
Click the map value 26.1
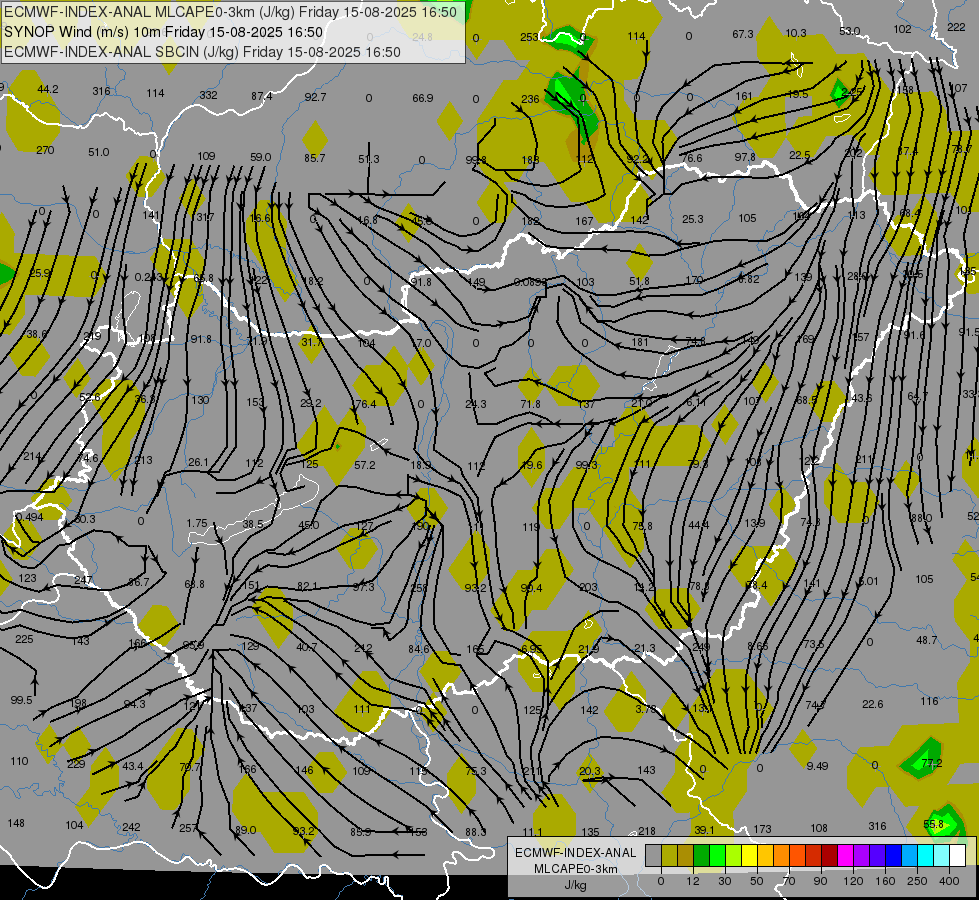pyautogui.click(x=198, y=462)
